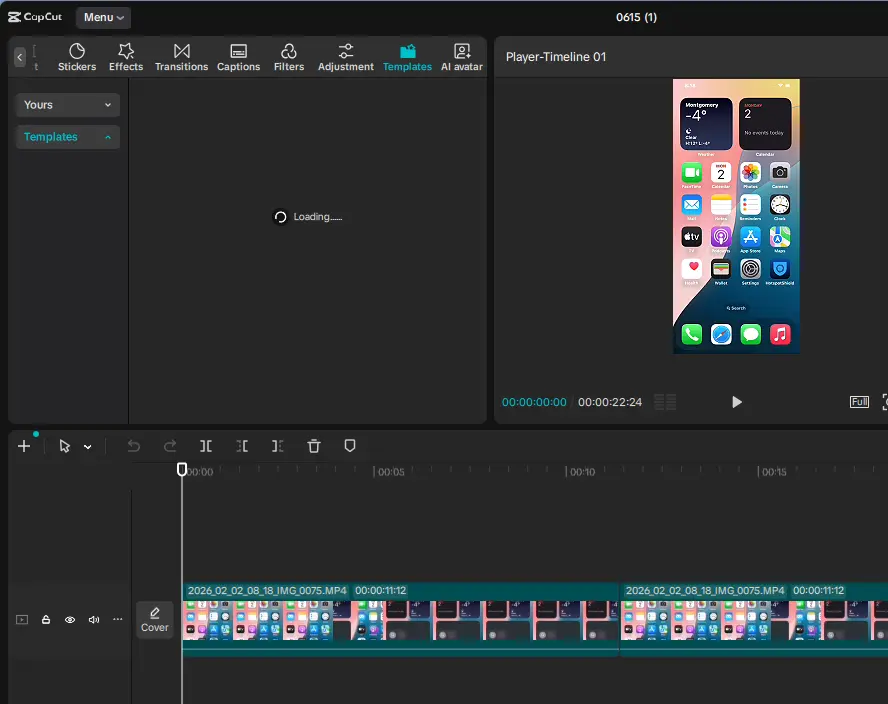This screenshot has height=704, width=888.
Task: Delete left of playhead
Action: 242,446
